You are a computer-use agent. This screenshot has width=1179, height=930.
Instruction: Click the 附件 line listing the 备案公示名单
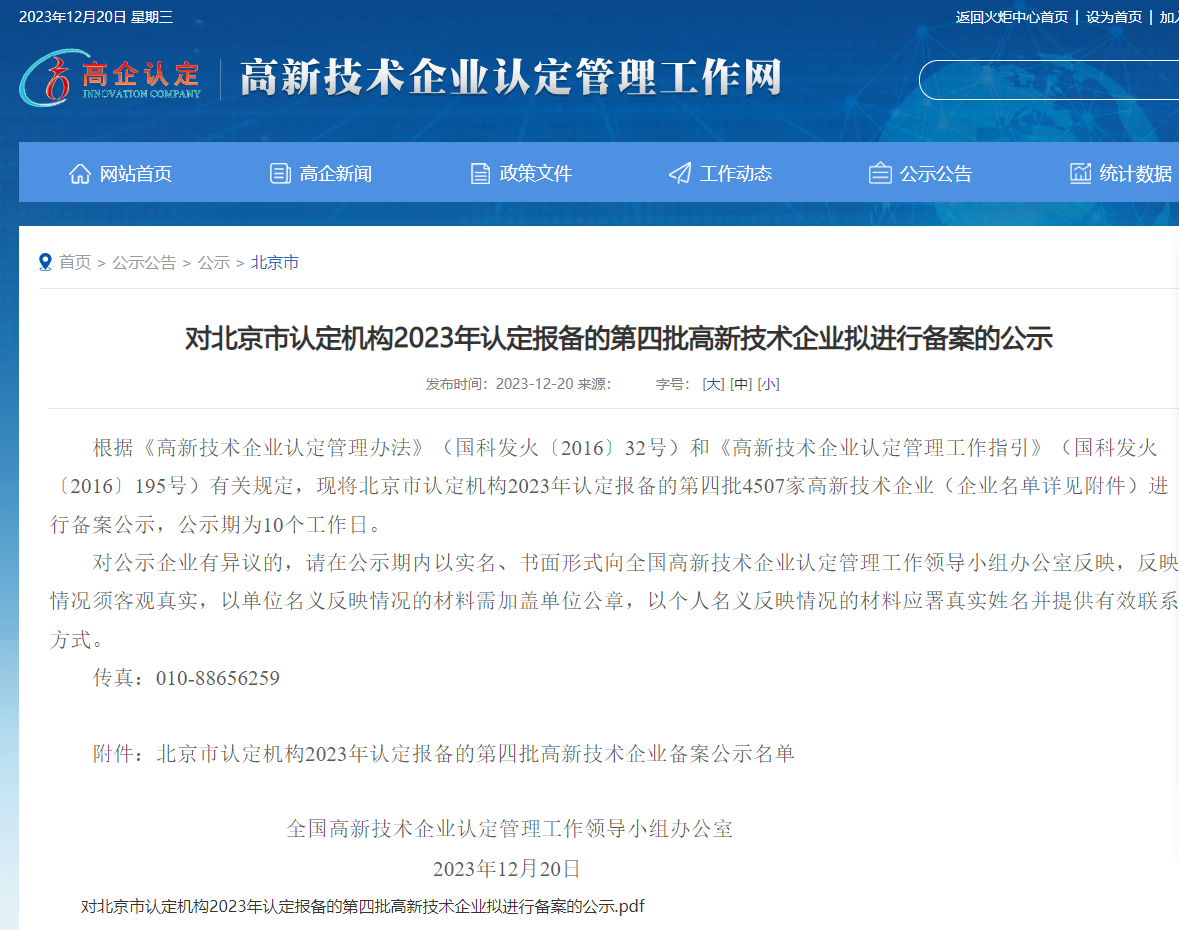pyautogui.click(x=444, y=753)
